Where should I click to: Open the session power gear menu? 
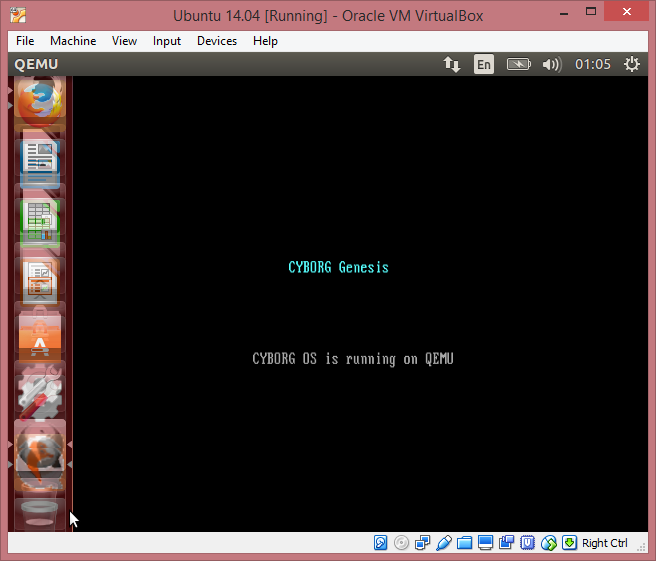631,64
